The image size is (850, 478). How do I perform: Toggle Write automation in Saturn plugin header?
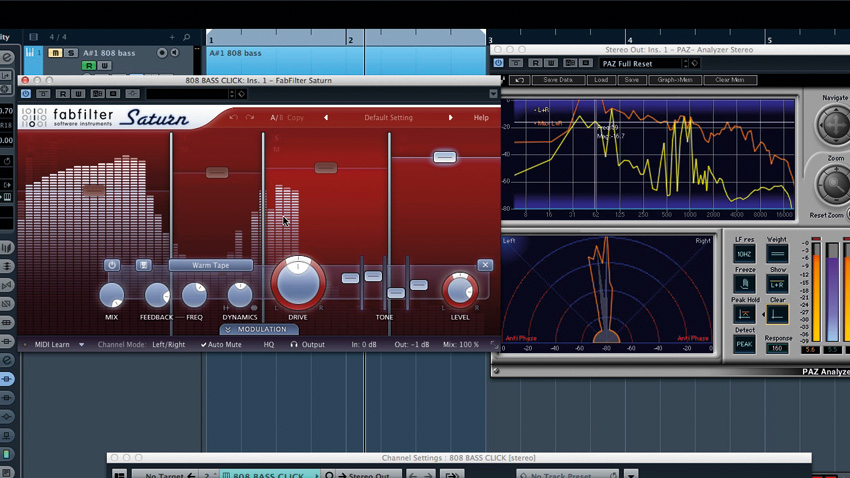(79, 94)
